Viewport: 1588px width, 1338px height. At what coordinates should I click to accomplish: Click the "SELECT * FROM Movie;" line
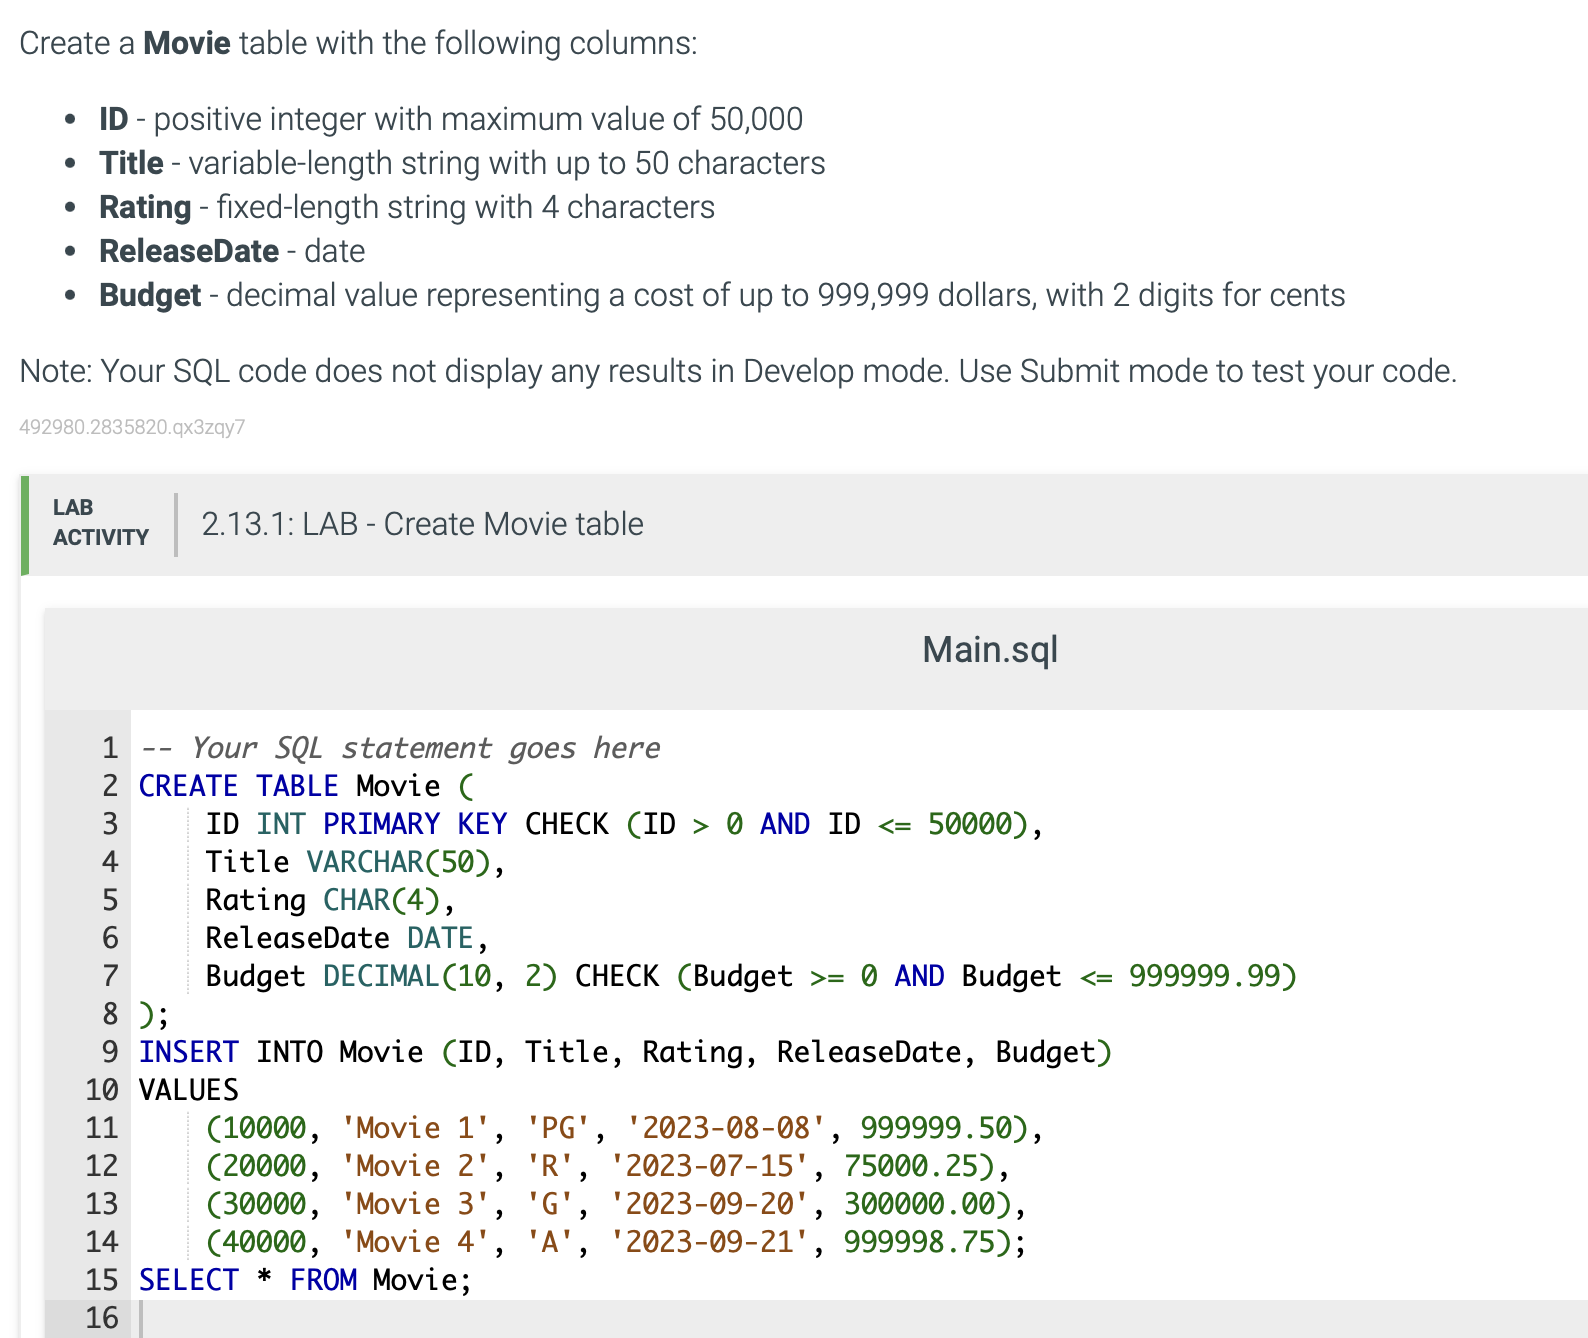pyautogui.click(x=305, y=1280)
